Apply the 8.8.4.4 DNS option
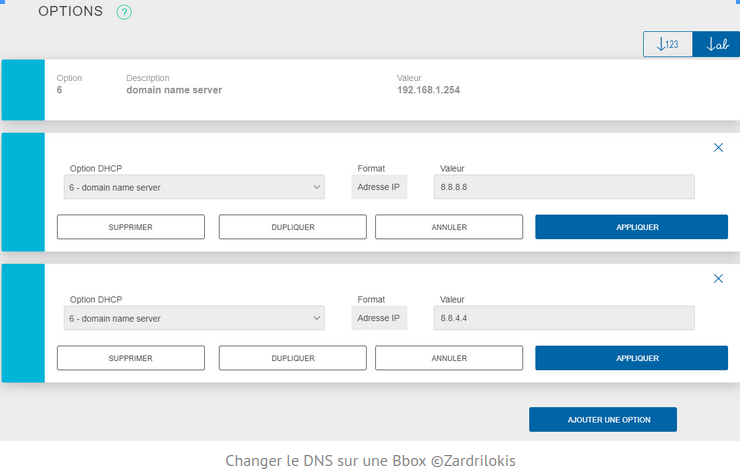The image size is (740, 471). point(631,358)
